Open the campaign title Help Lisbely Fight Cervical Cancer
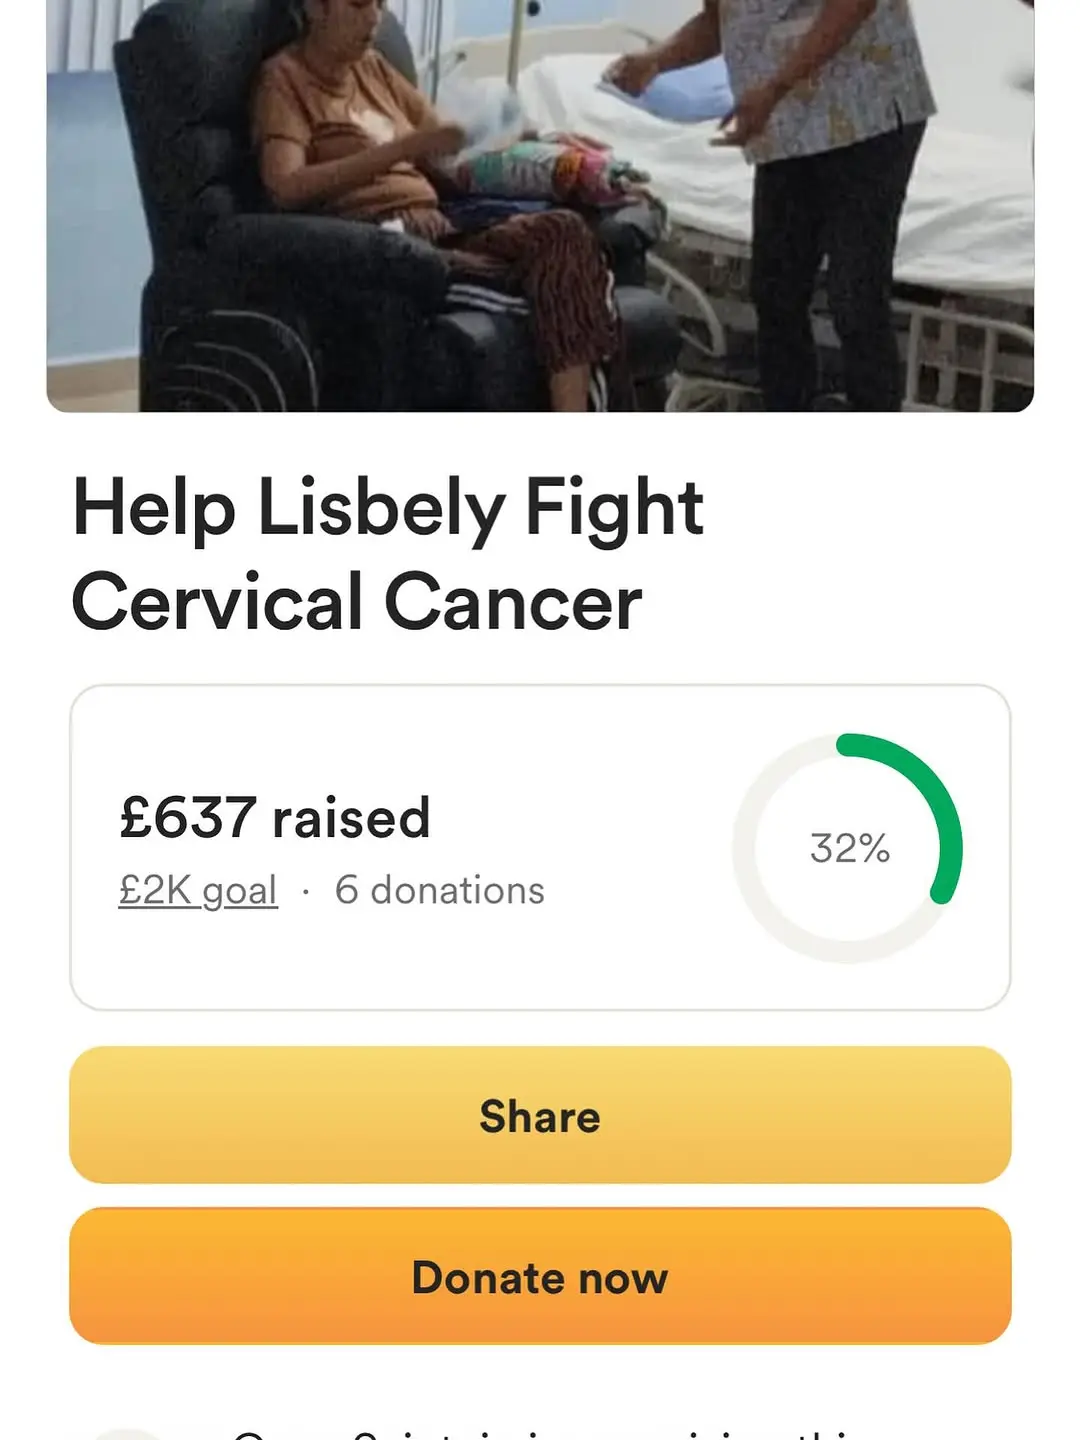Viewport: 1080px width, 1440px height. [388, 555]
